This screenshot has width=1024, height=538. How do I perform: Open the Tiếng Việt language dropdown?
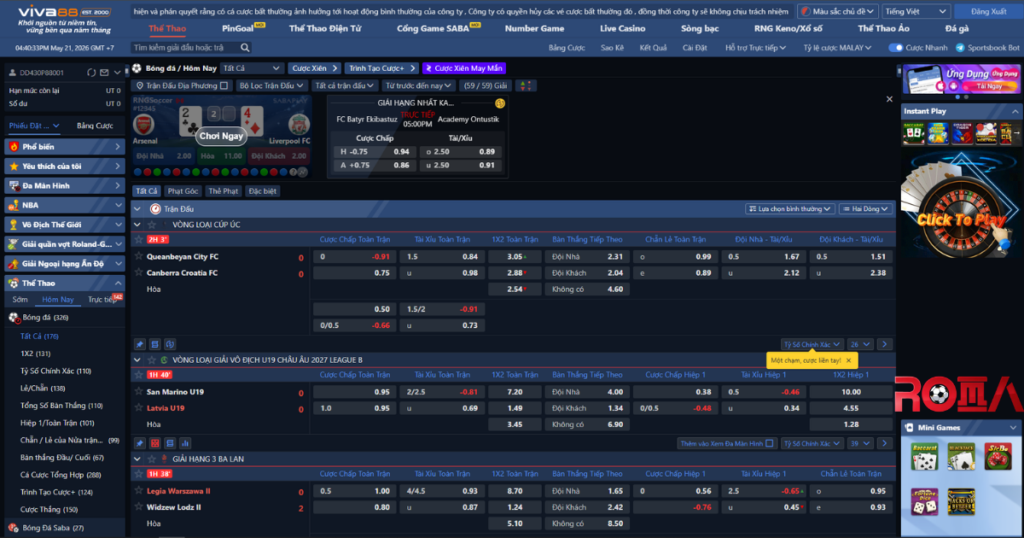coord(916,11)
